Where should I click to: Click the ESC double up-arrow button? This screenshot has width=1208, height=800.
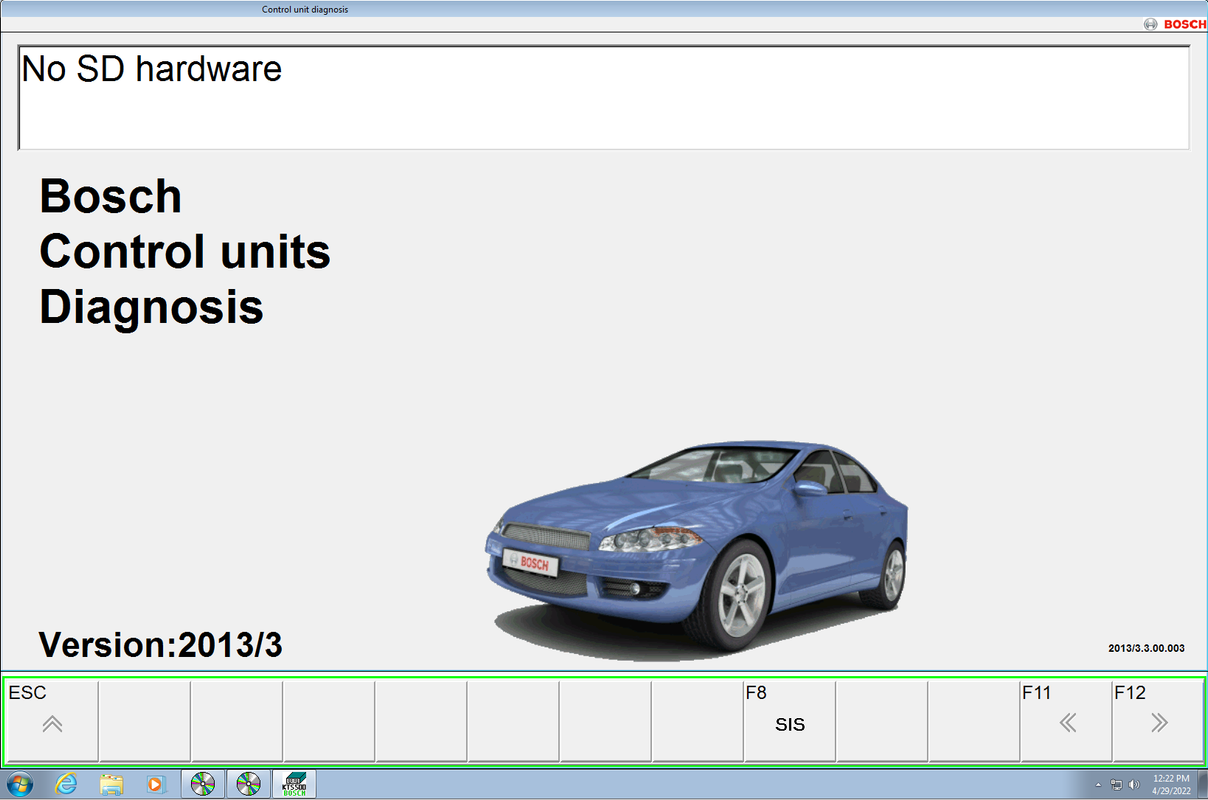click(x=52, y=722)
